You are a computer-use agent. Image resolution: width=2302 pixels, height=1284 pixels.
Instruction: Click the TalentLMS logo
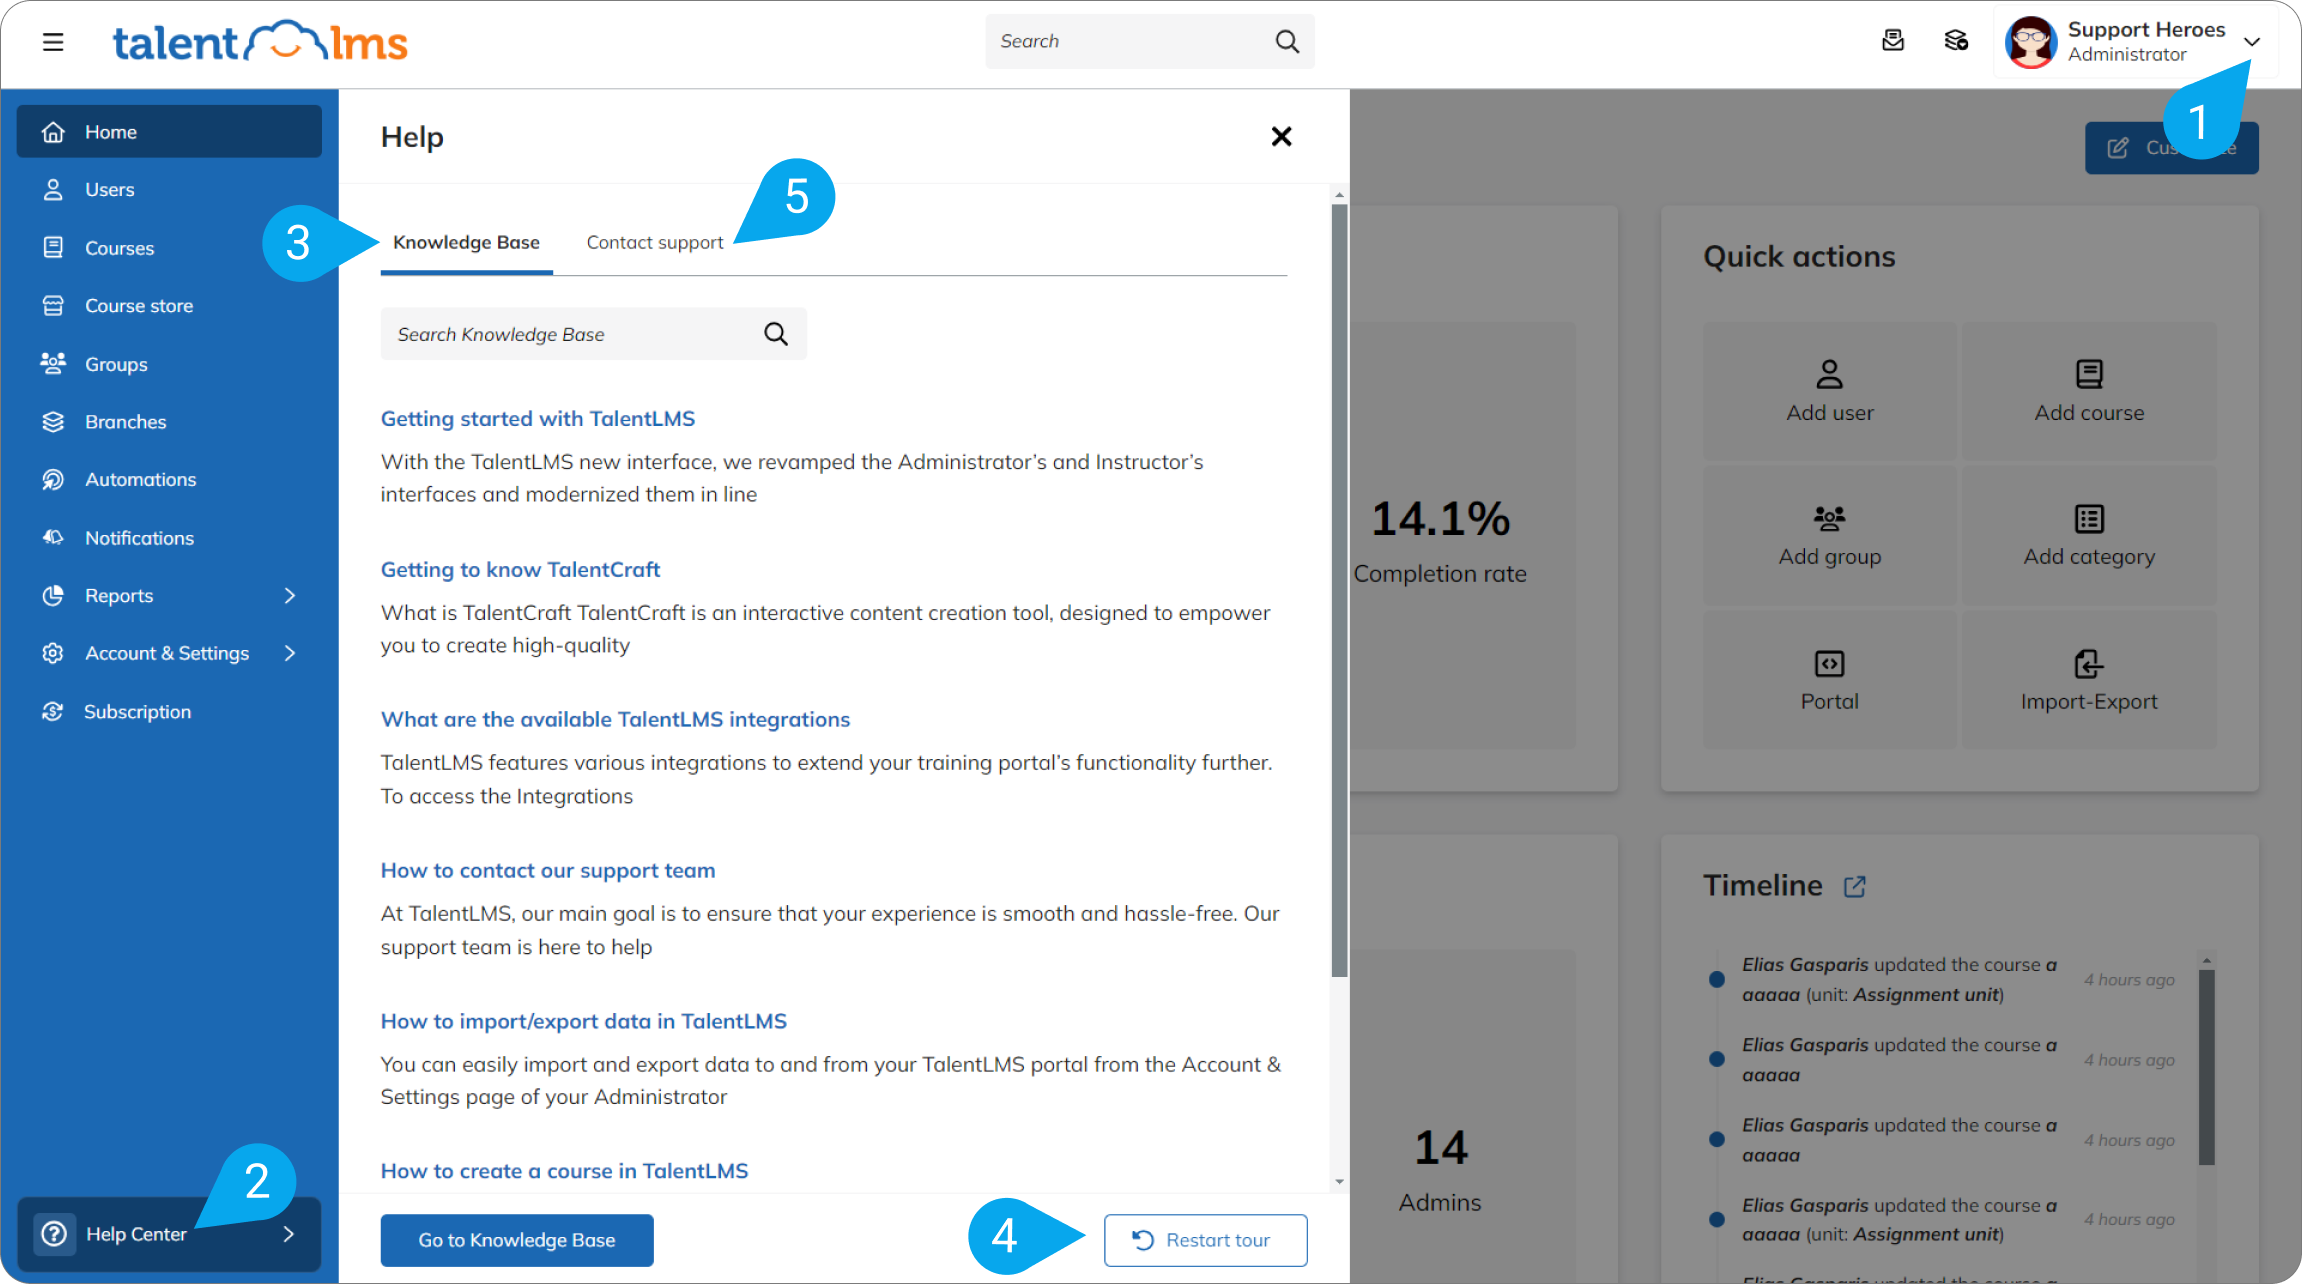260,42
